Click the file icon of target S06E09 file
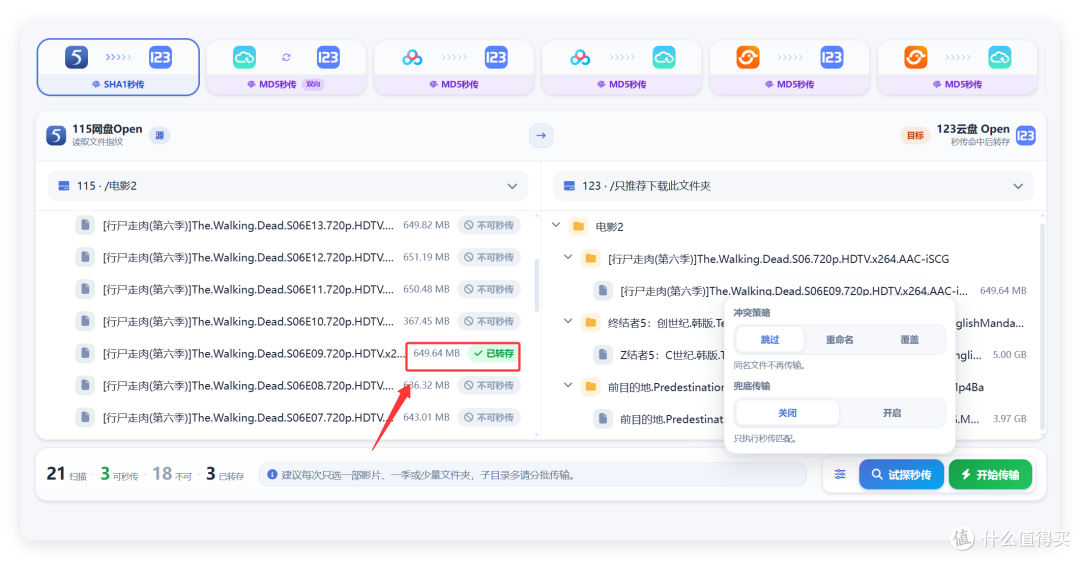 (603, 291)
